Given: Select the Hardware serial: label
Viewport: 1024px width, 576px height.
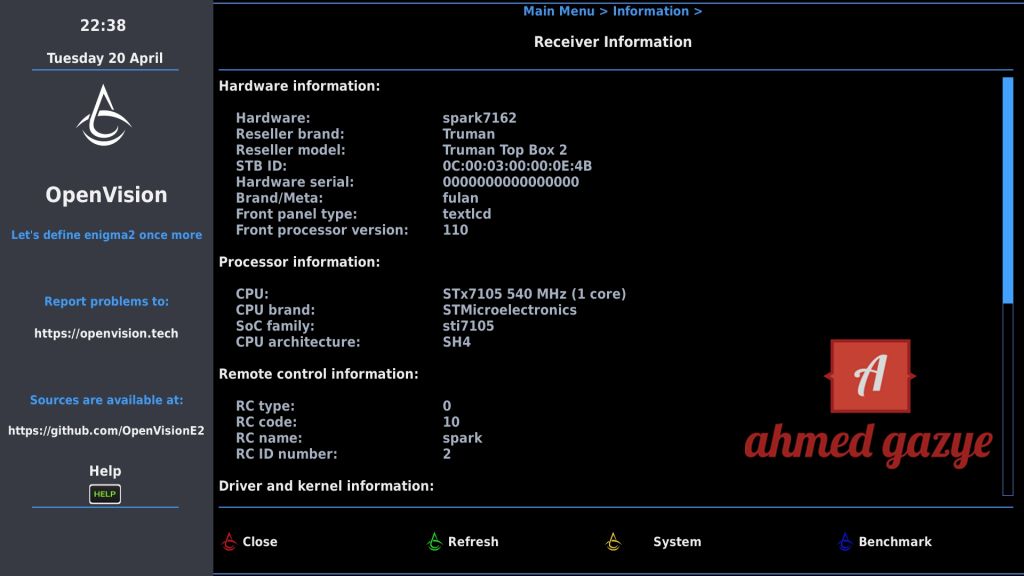Looking at the screenshot, I should click(x=295, y=182).
